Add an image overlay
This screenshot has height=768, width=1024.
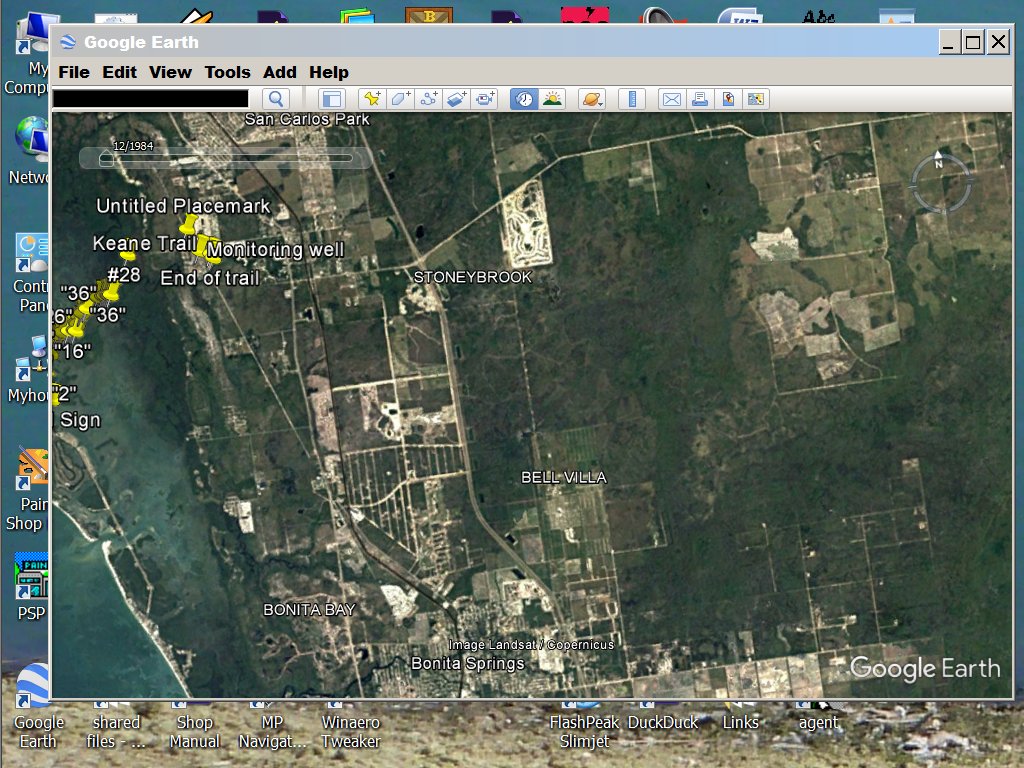click(457, 98)
